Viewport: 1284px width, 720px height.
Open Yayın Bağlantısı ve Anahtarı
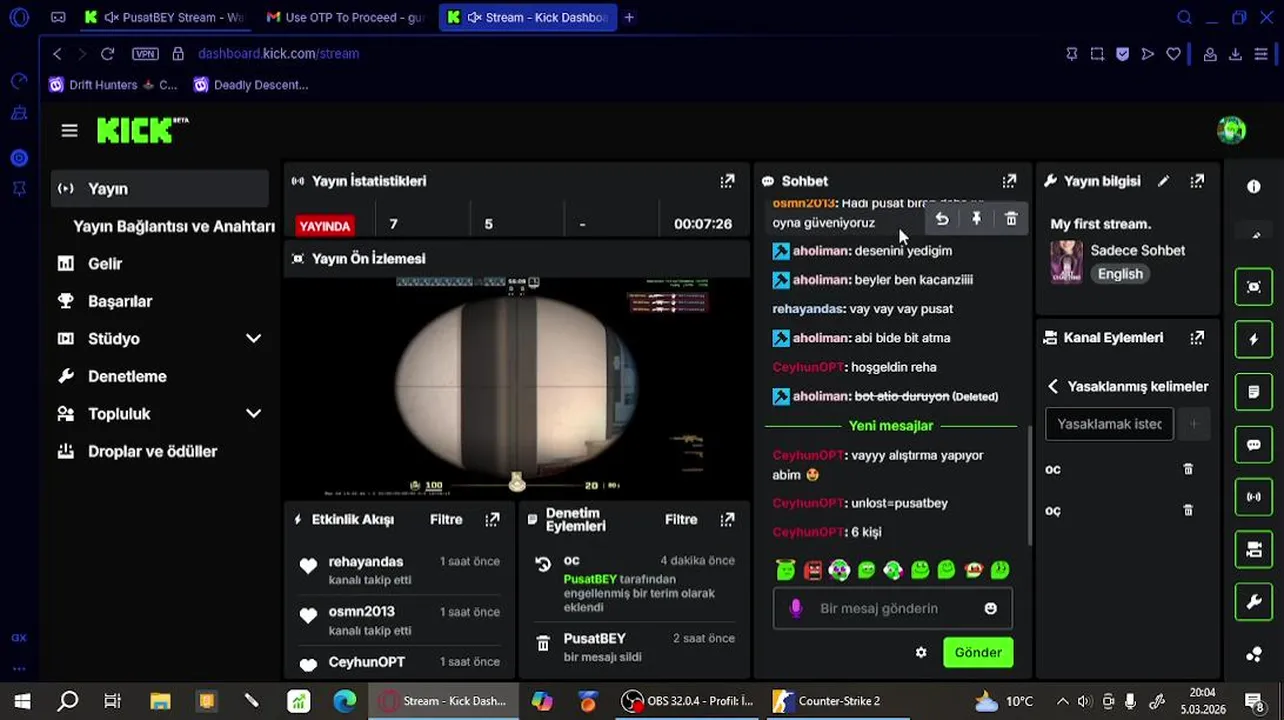(x=174, y=226)
